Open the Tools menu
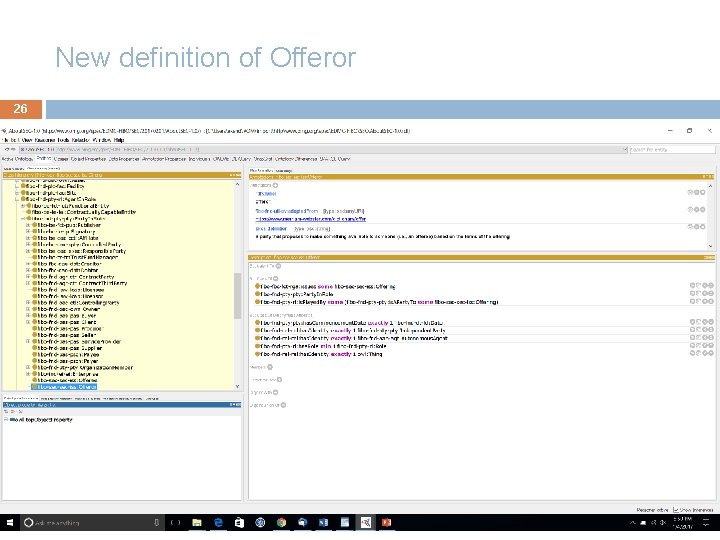Screen dimensions: 720x540 coord(63,140)
